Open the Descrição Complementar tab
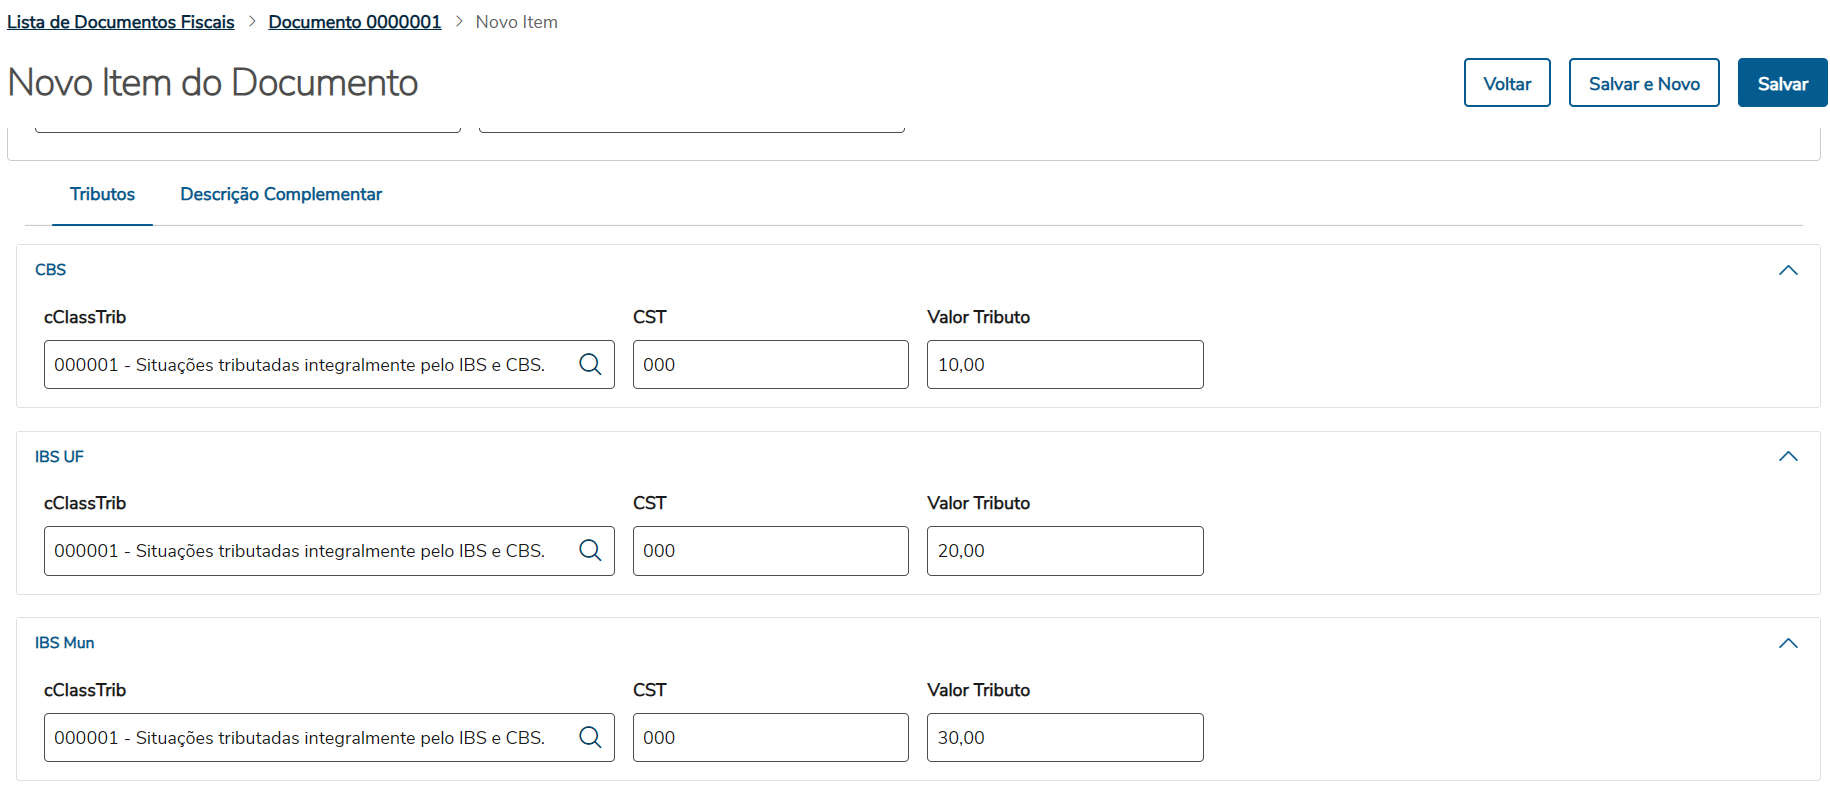The image size is (1830, 797). coord(281,194)
